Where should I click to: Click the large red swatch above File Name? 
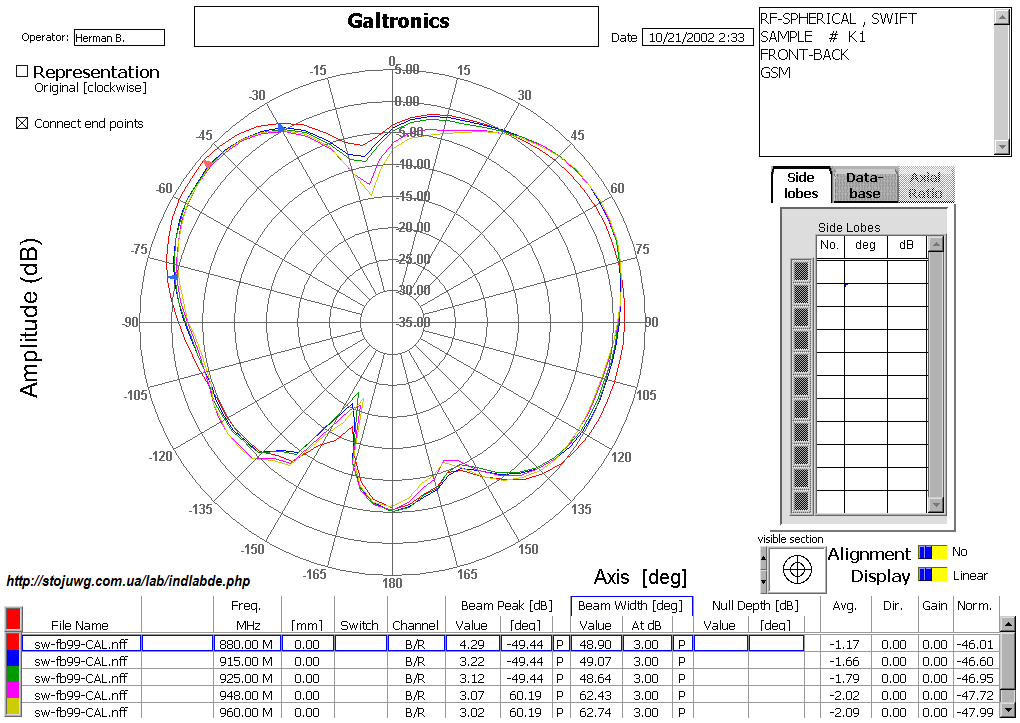tap(13, 618)
